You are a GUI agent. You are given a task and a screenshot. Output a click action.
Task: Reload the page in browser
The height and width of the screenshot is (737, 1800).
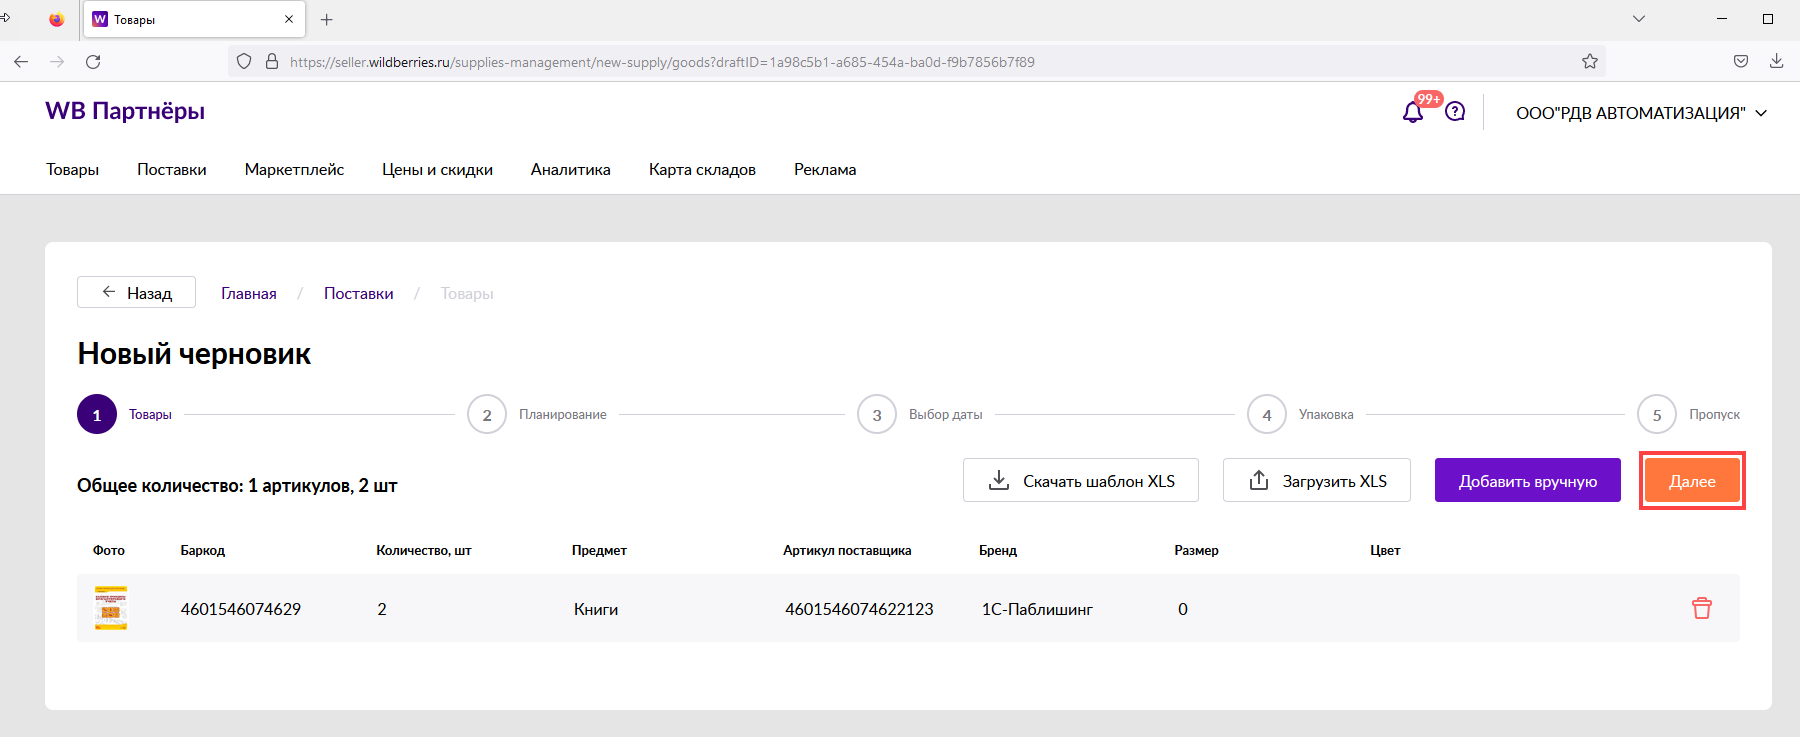93,62
